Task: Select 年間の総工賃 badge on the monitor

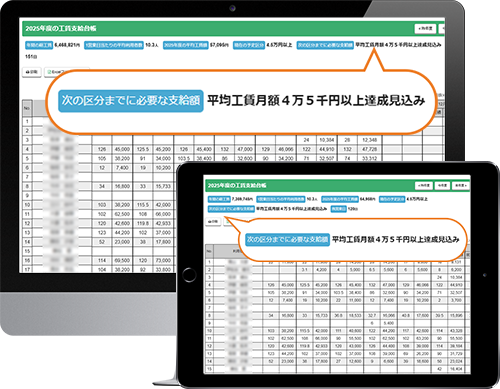Action: (x=39, y=45)
